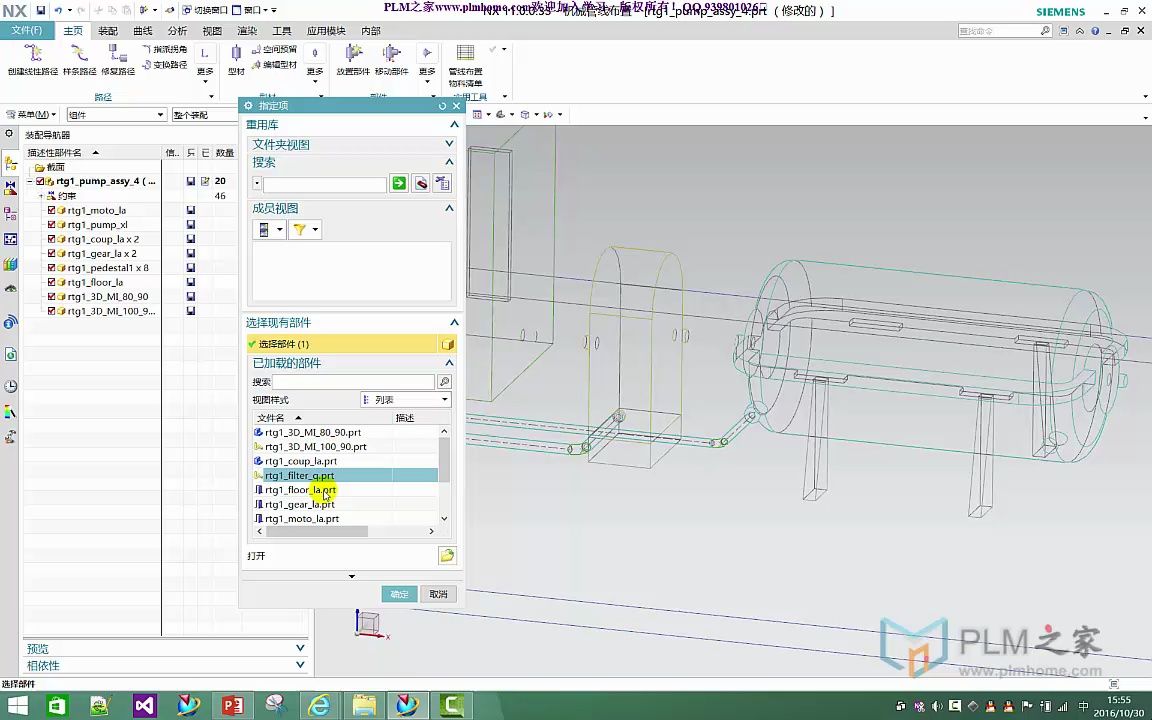Click the 放置部件 place part icon
Image resolution: width=1152 pixels, height=720 pixels.
tap(352, 57)
